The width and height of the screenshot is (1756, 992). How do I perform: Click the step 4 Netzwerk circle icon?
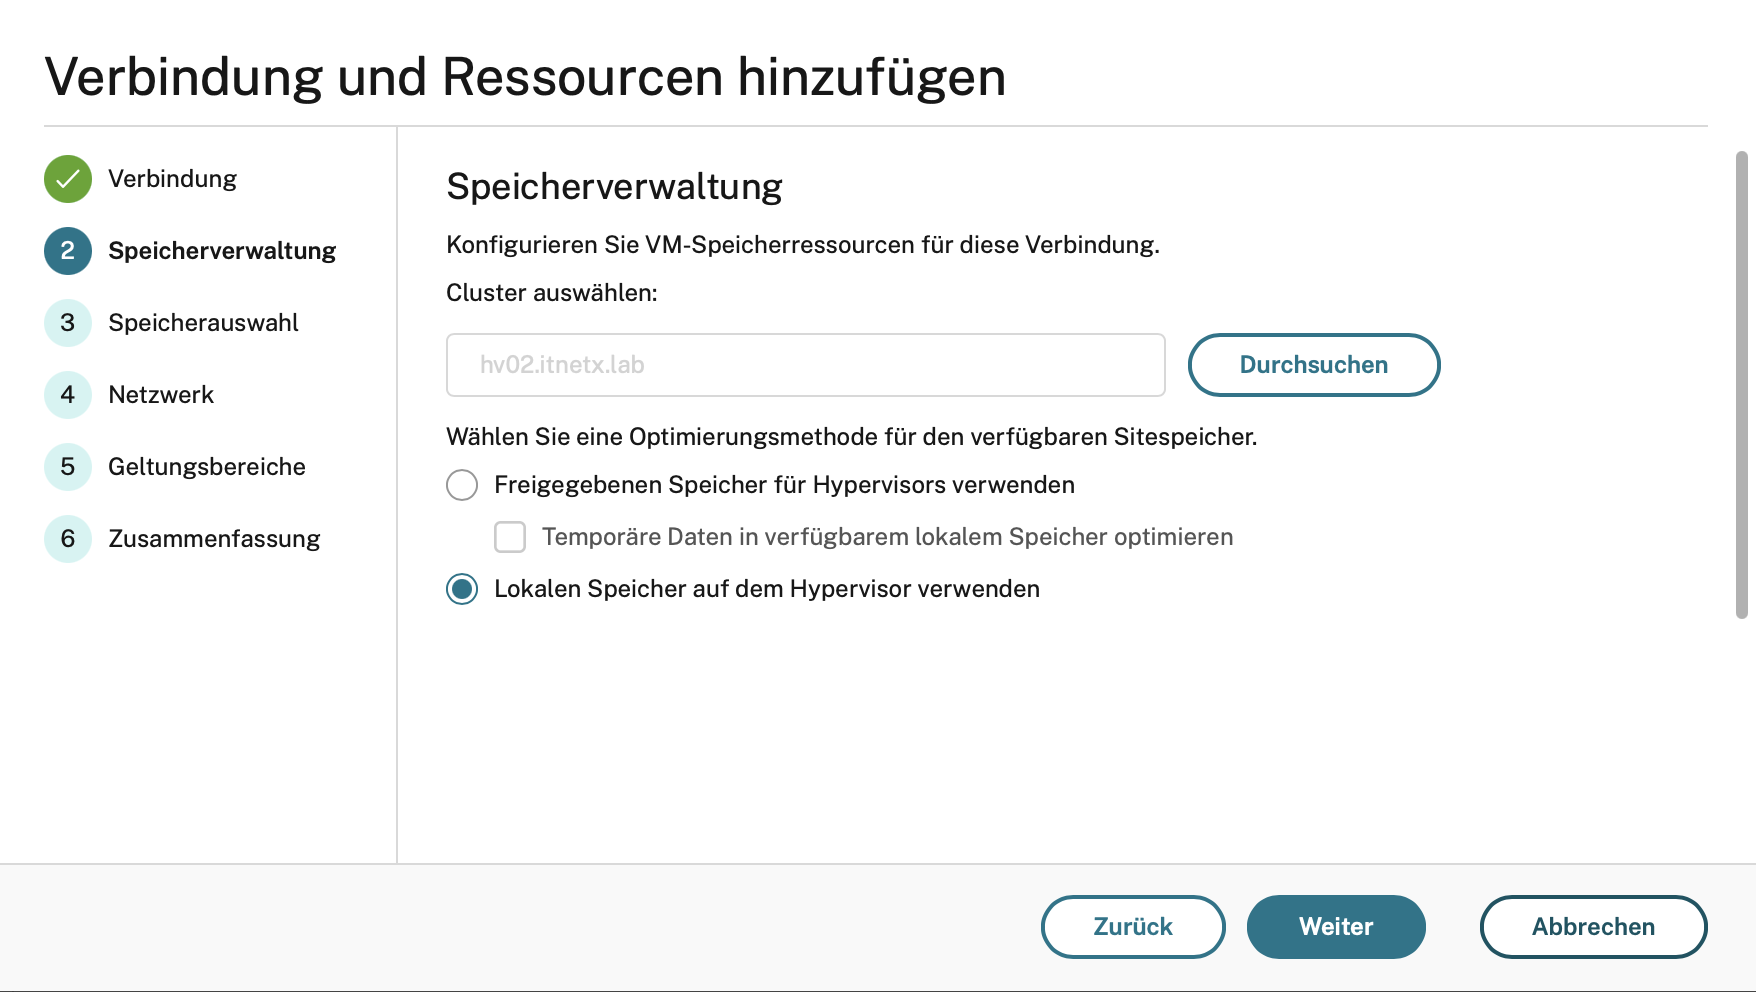click(x=68, y=395)
